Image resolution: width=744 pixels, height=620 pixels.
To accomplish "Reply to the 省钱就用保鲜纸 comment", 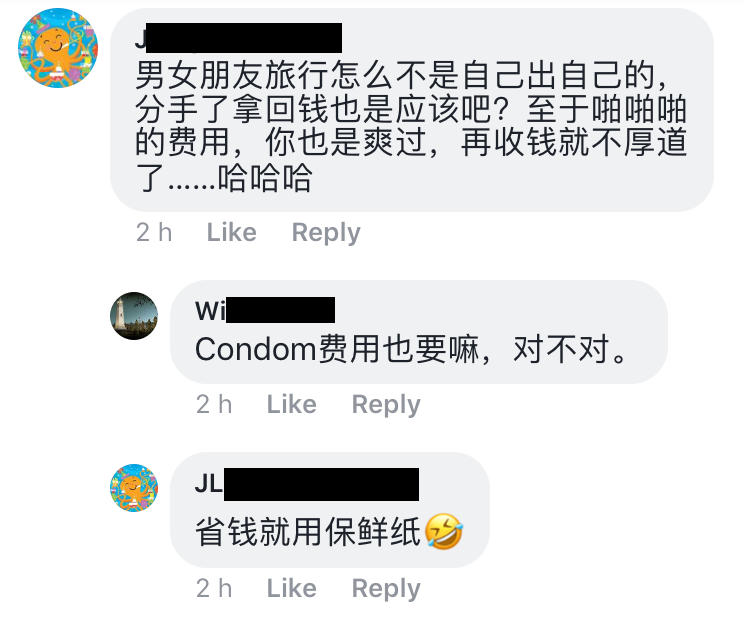I will point(386,589).
